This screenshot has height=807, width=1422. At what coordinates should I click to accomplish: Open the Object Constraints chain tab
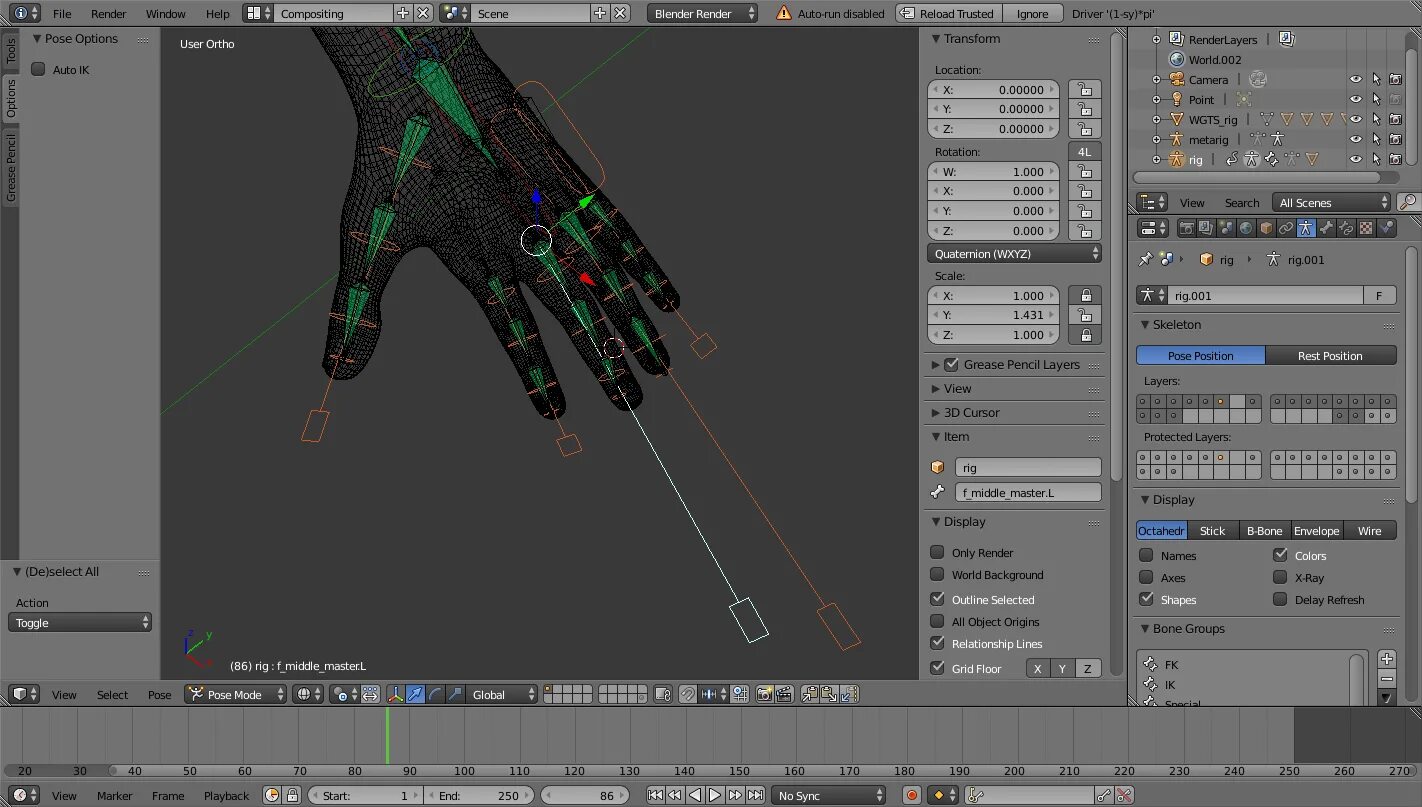tap(1286, 228)
